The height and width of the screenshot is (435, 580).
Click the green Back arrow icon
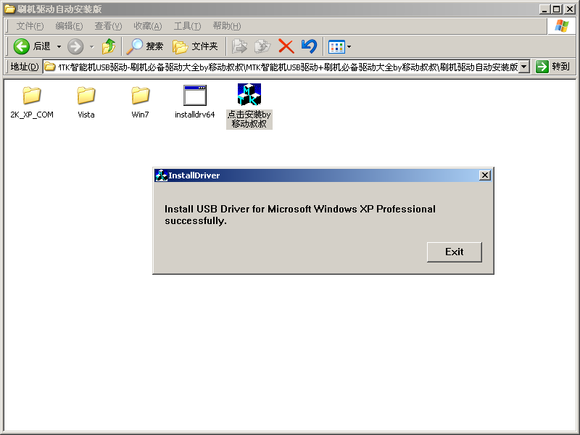point(21,47)
